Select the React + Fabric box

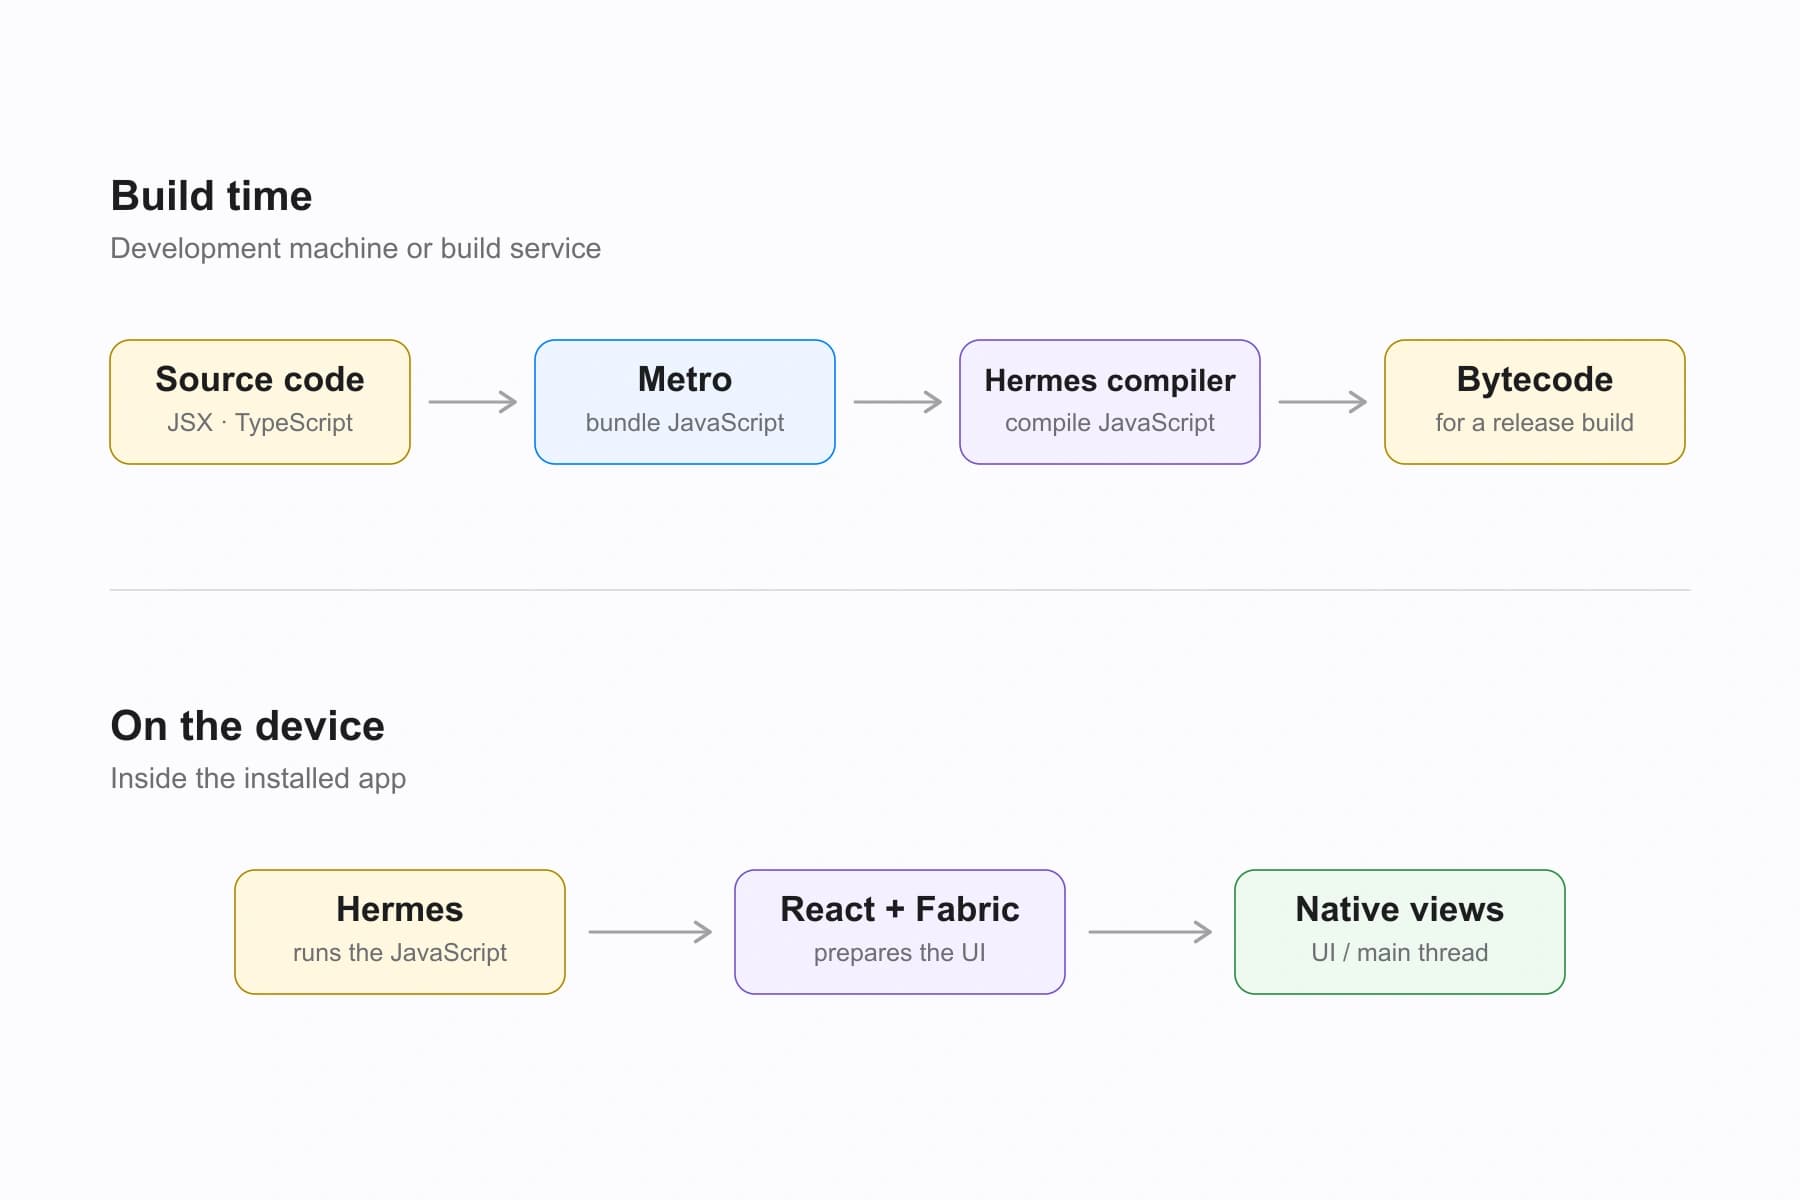tap(900, 932)
